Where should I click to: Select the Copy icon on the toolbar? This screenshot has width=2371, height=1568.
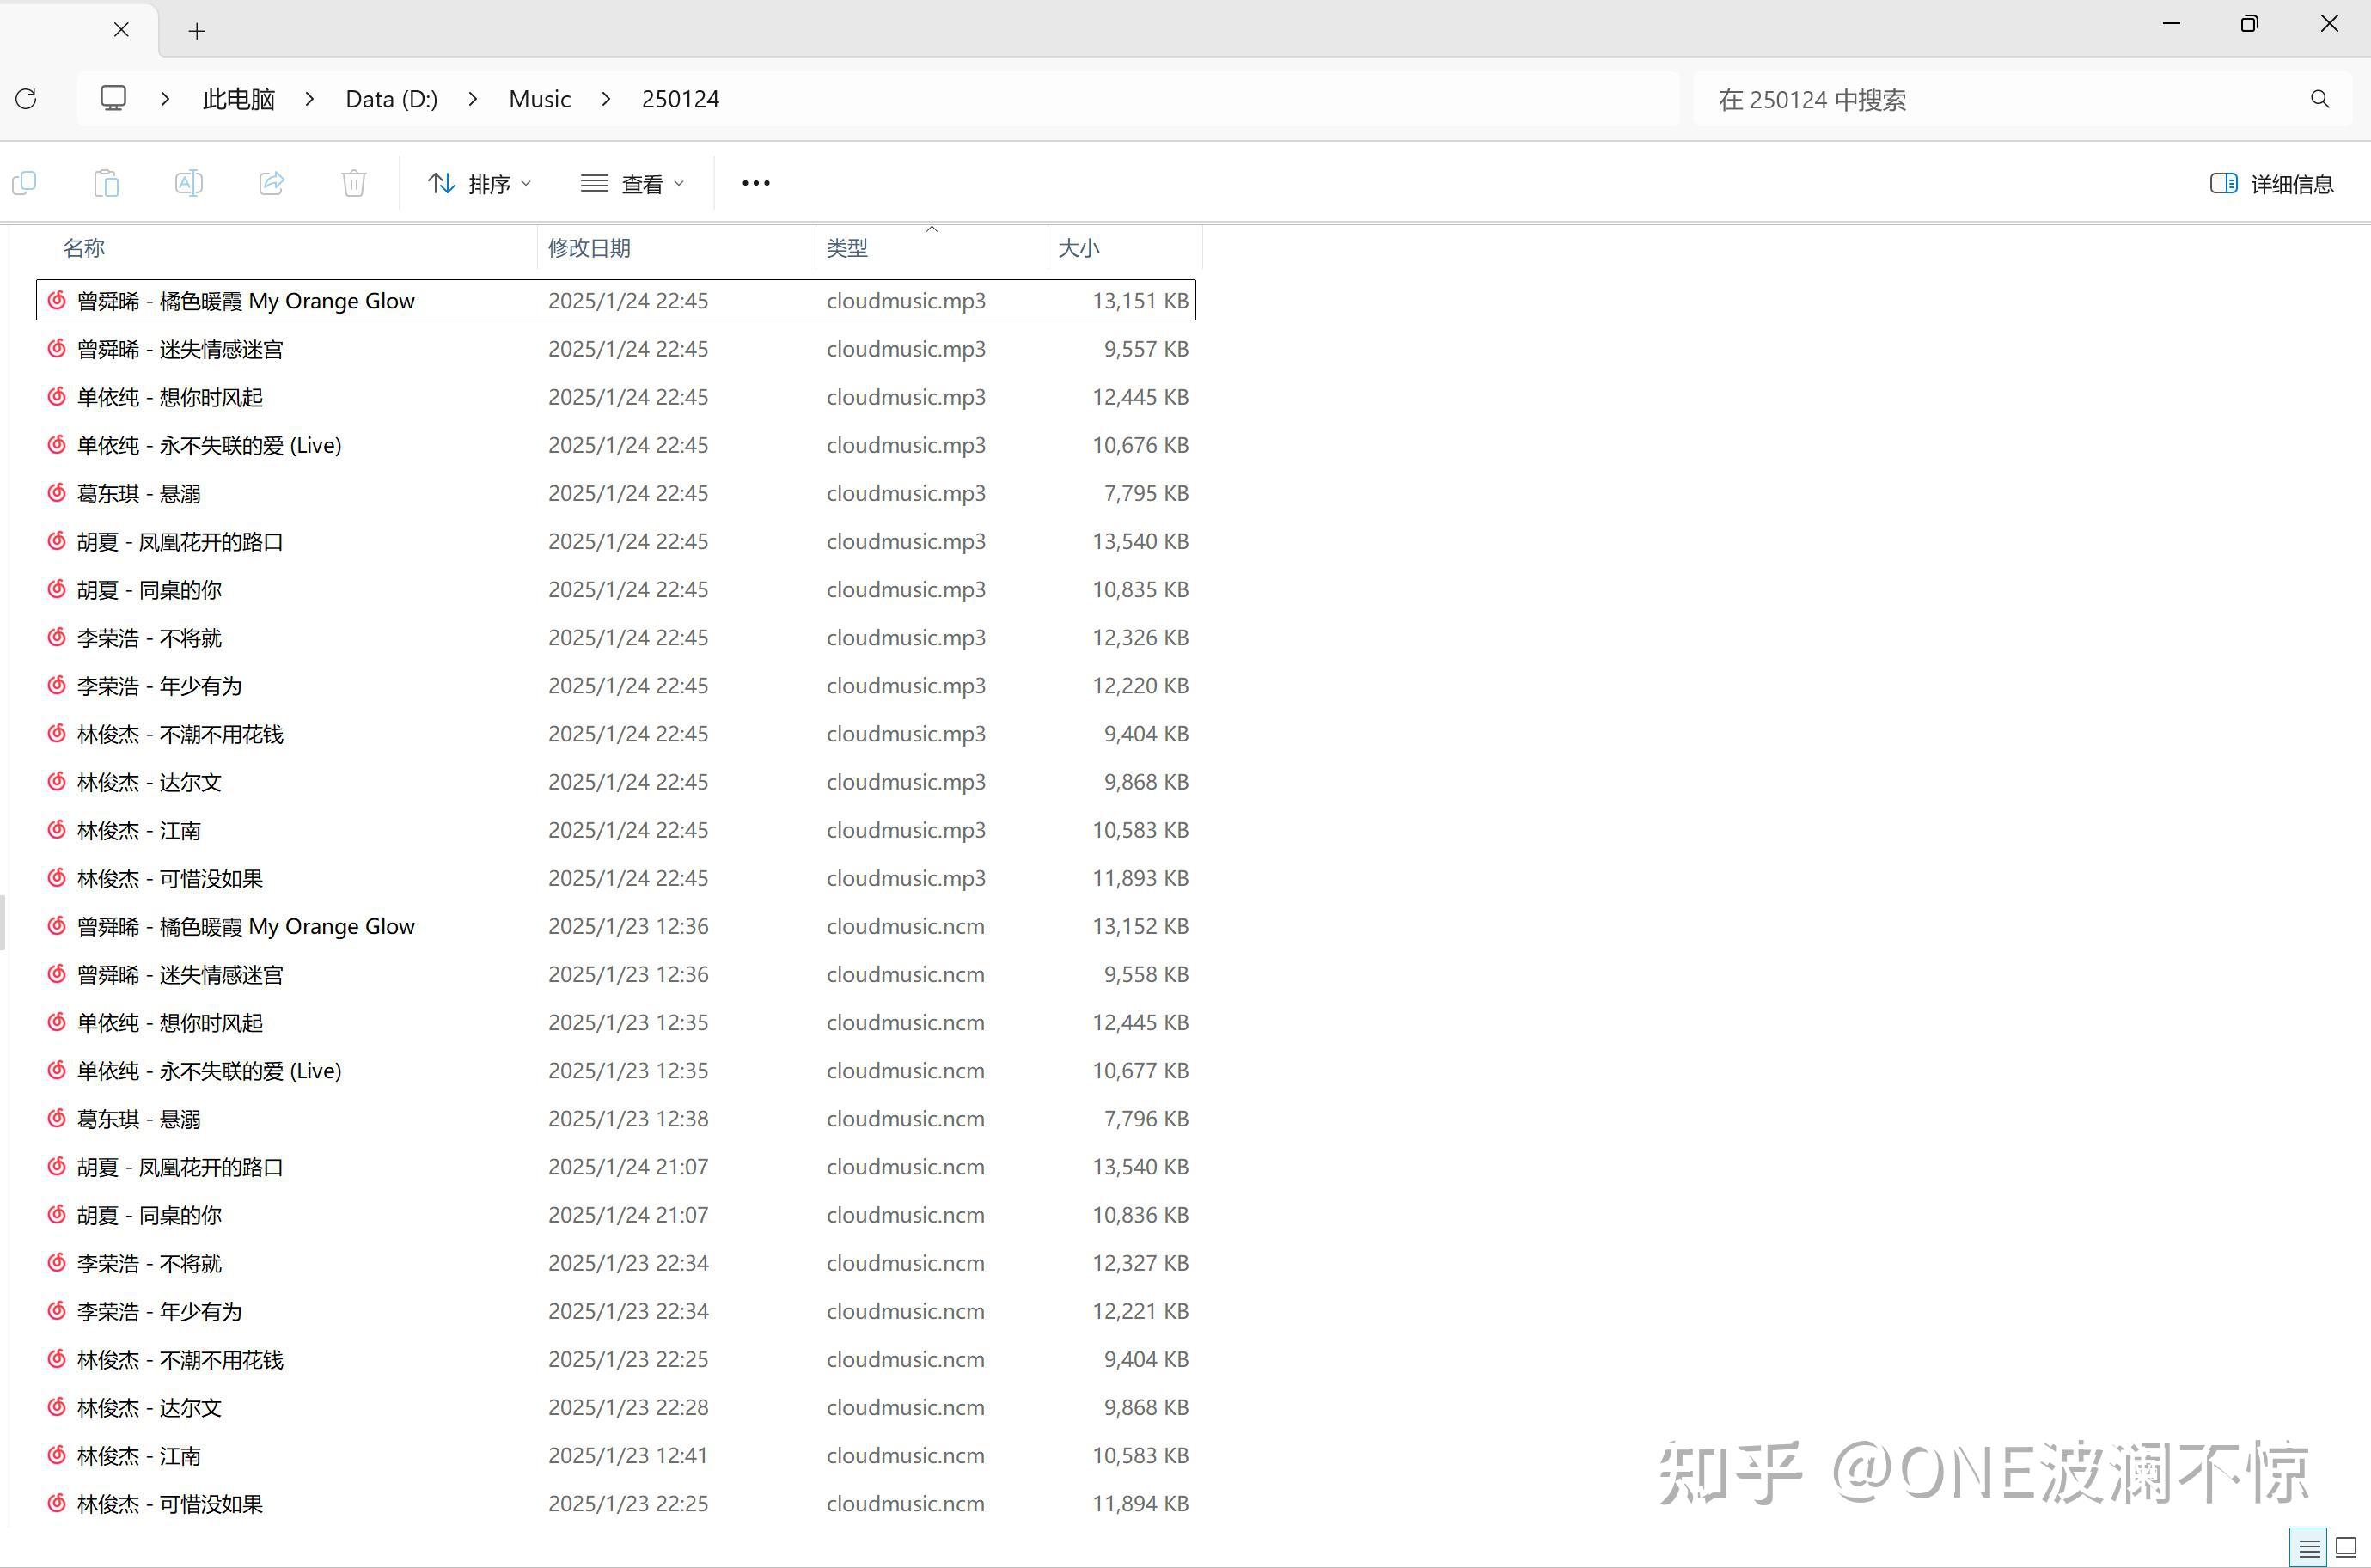[x=24, y=182]
